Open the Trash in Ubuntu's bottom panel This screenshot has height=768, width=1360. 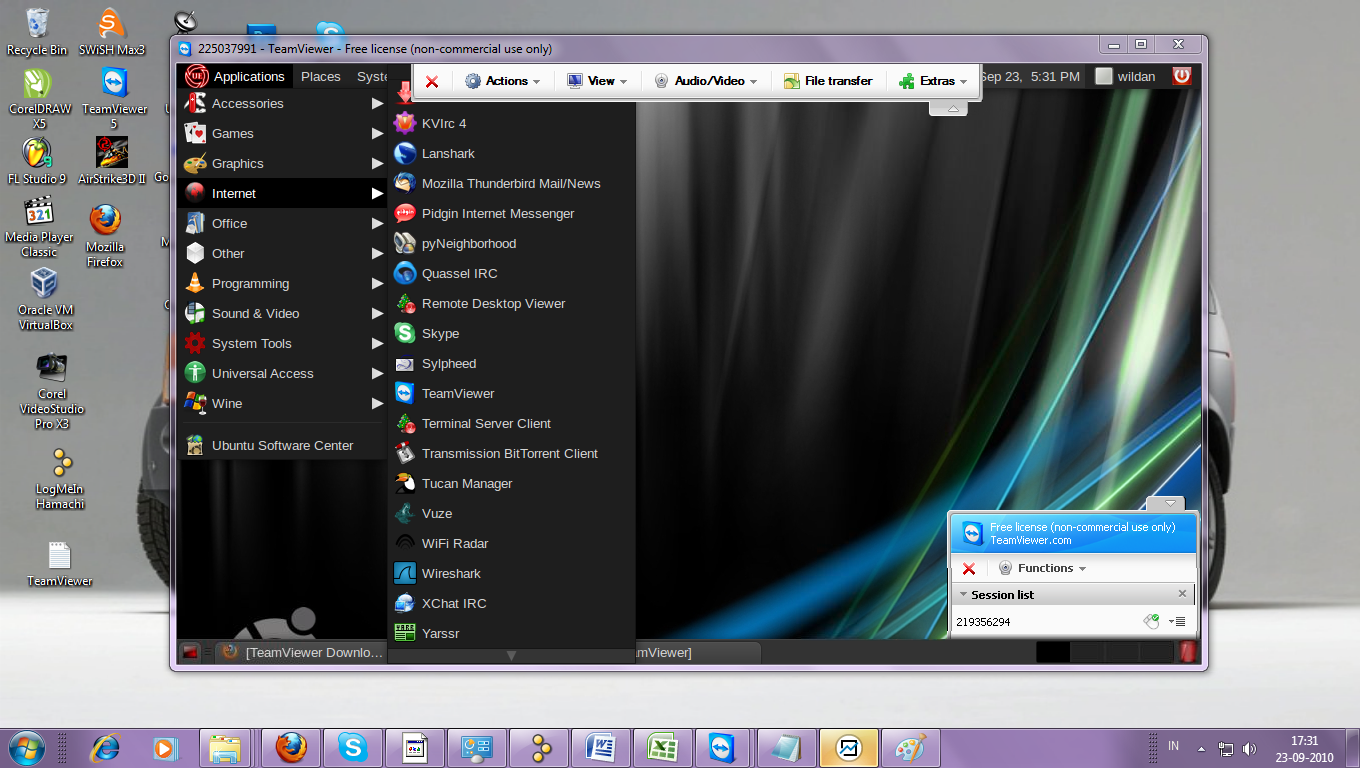click(1187, 652)
